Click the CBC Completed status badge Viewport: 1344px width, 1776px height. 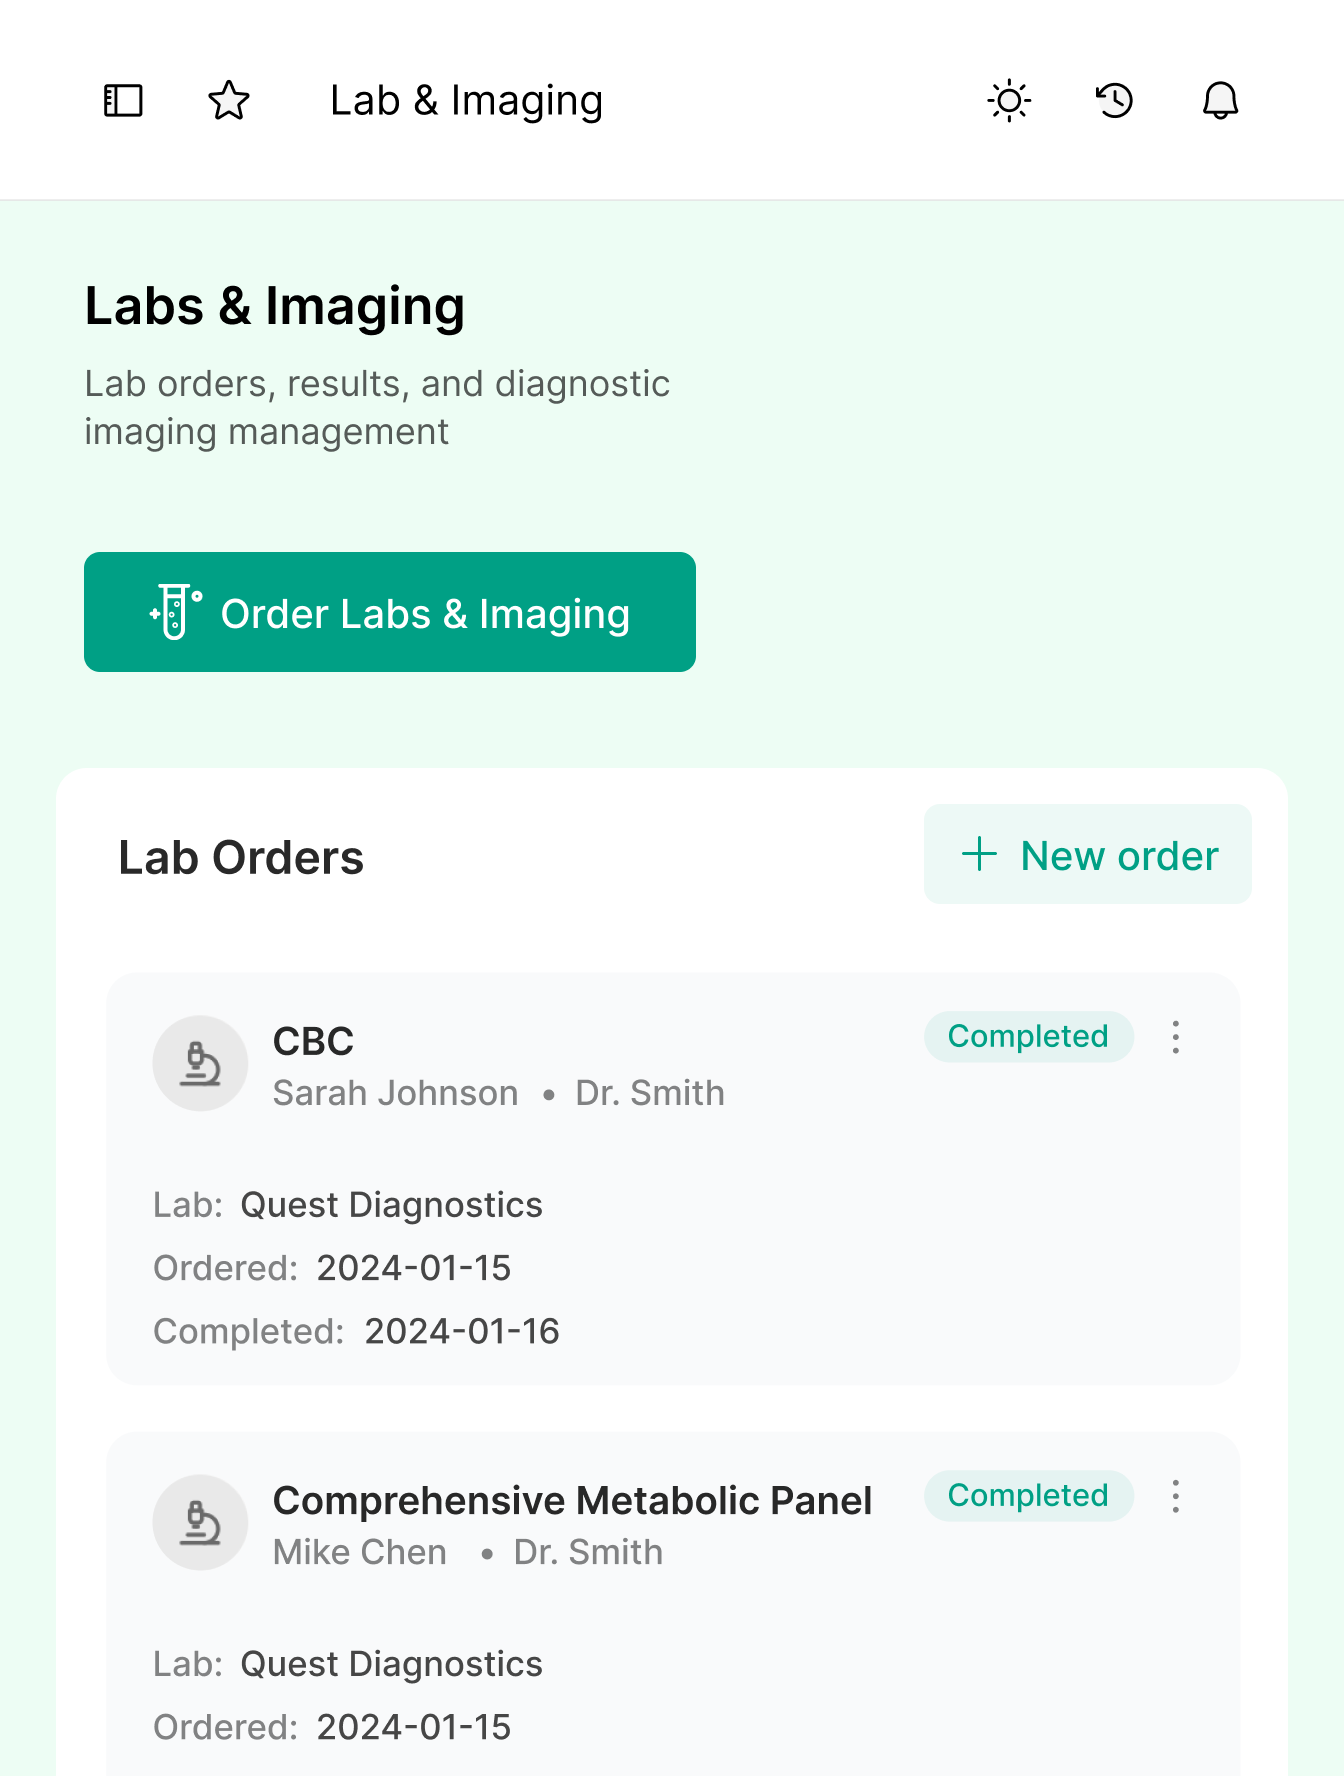point(1028,1037)
